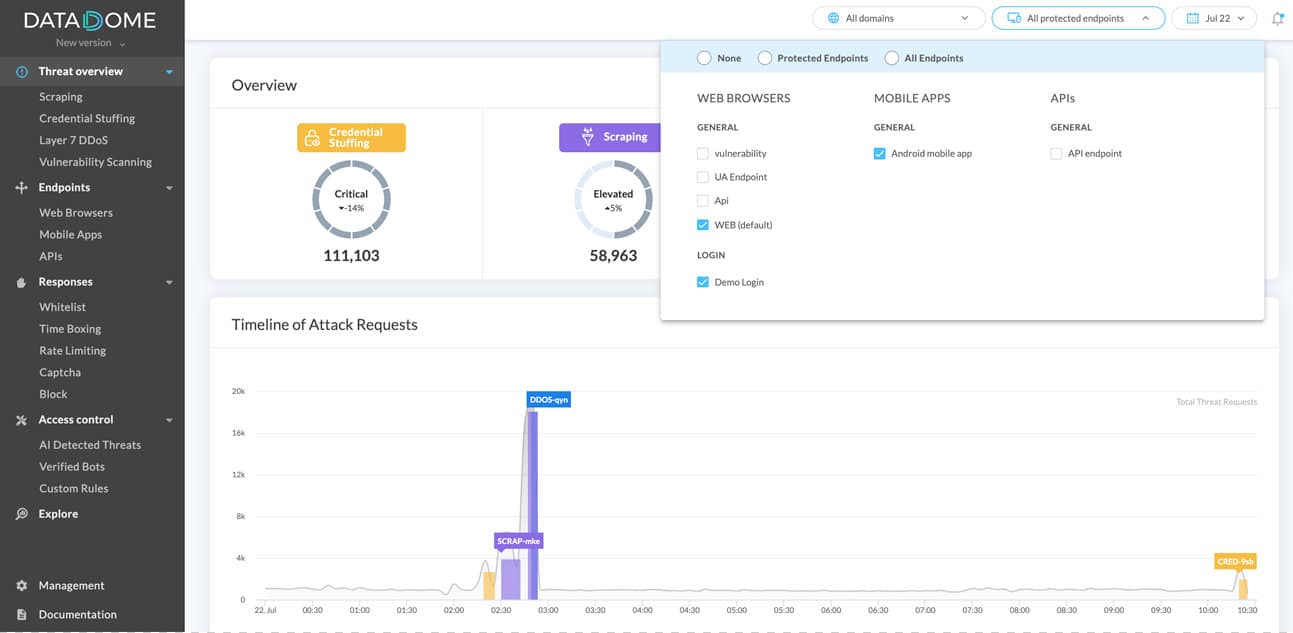Click the Explore magnifier icon
This screenshot has width=1293, height=633.
pos(21,514)
